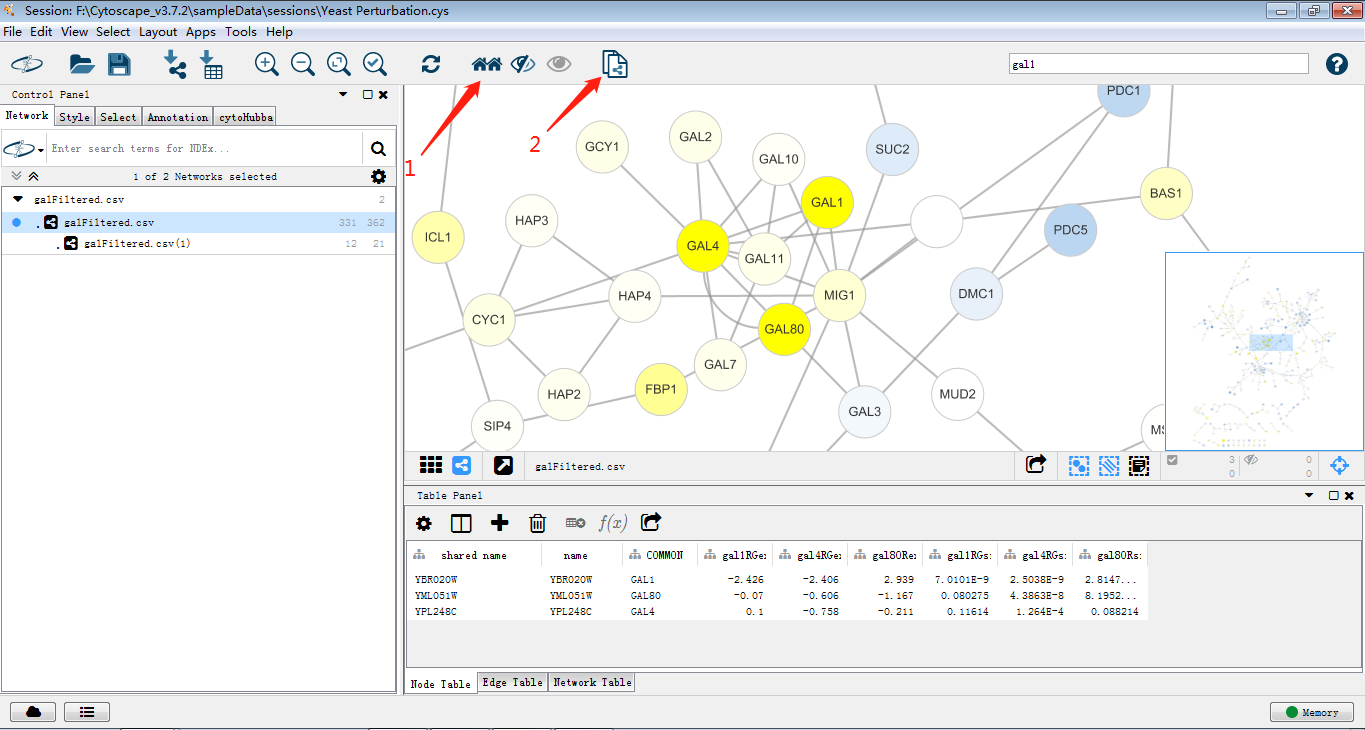Click the Memory status button
1365x730 pixels.
pos(1312,712)
